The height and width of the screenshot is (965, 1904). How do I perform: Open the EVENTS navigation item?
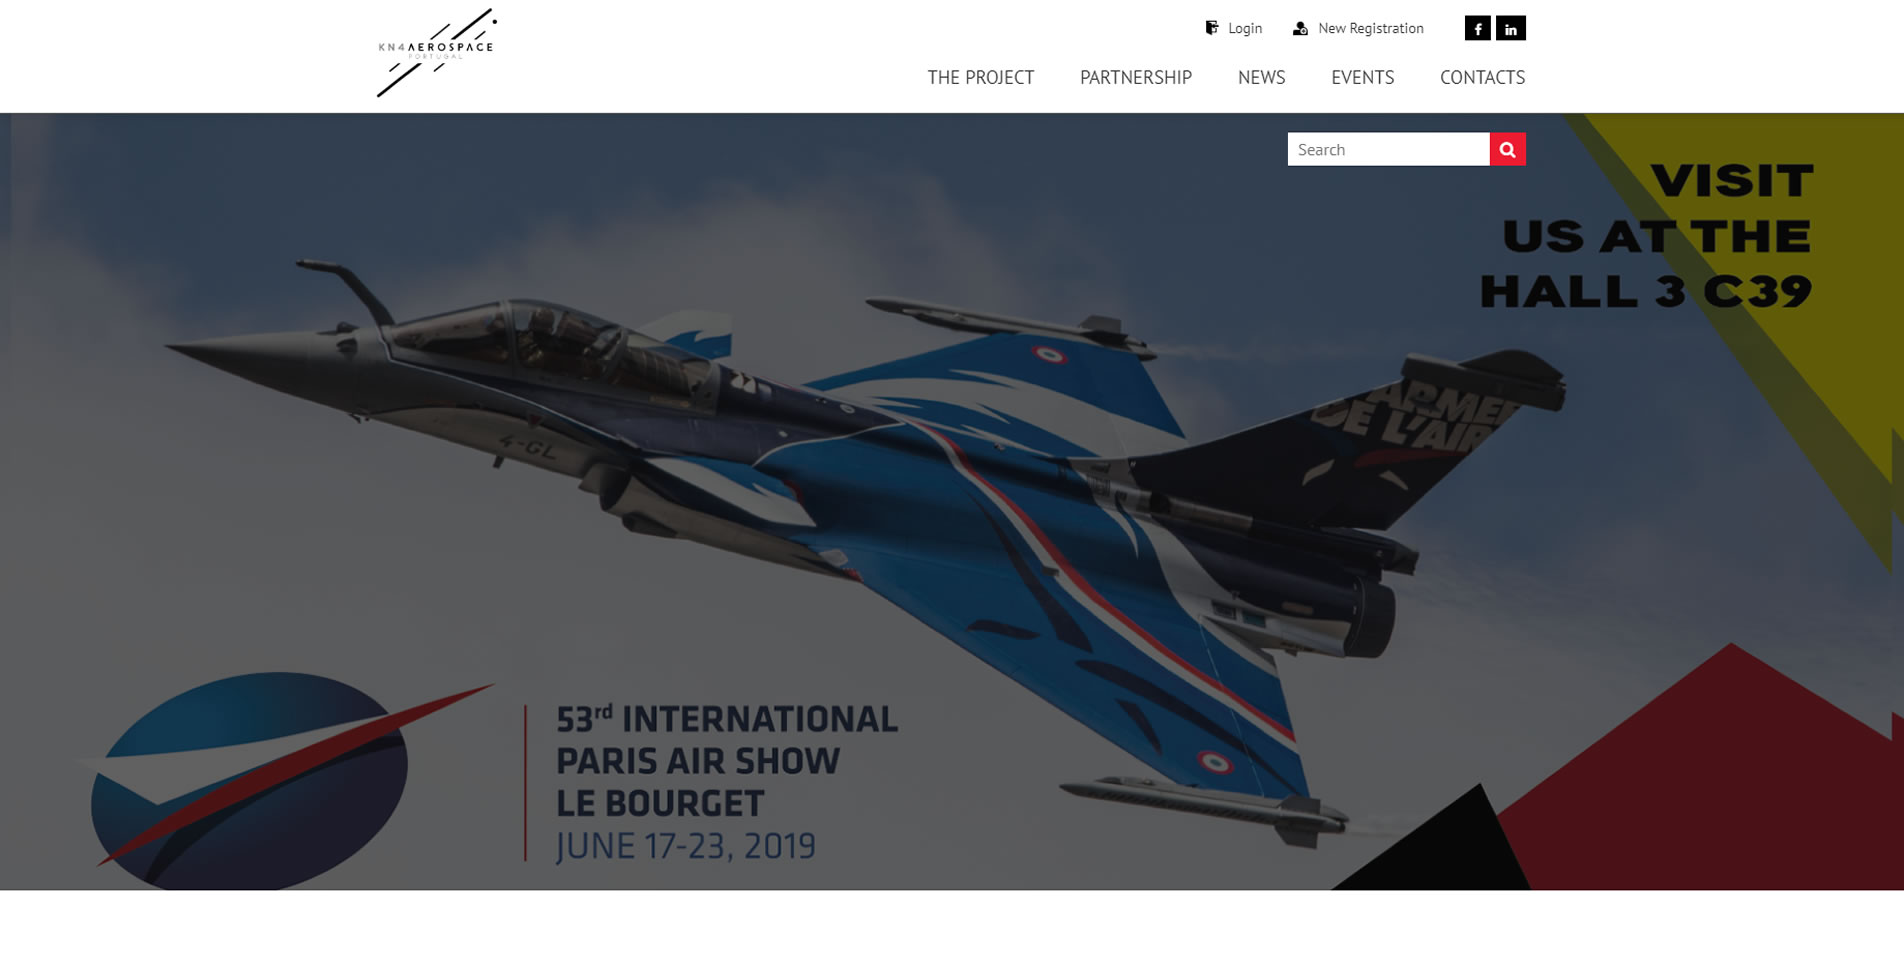1363,77
